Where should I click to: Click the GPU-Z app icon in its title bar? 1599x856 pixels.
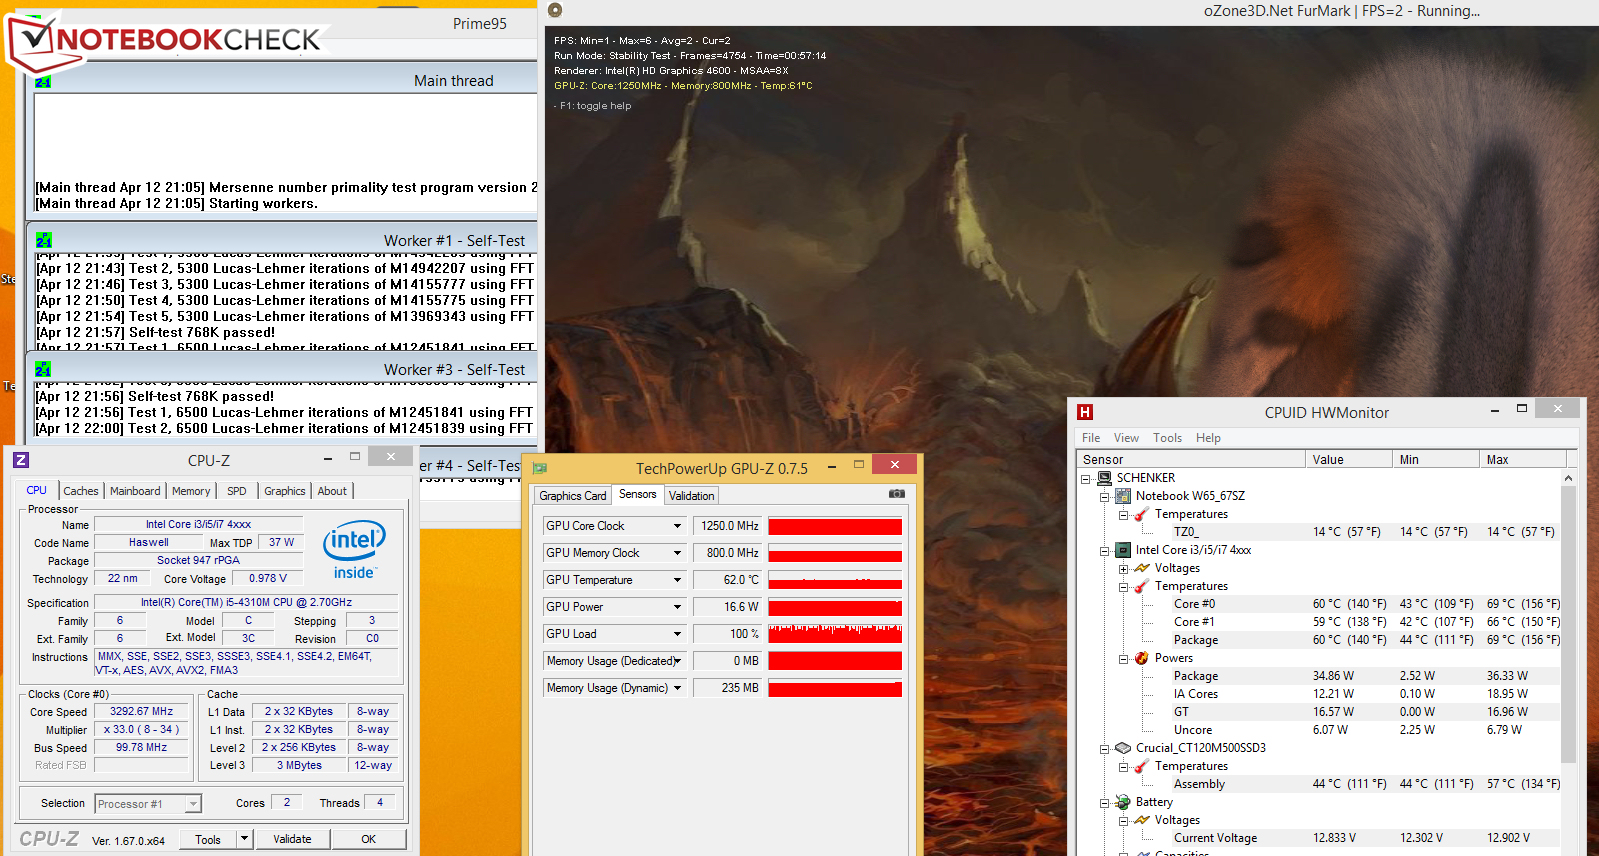tap(540, 468)
